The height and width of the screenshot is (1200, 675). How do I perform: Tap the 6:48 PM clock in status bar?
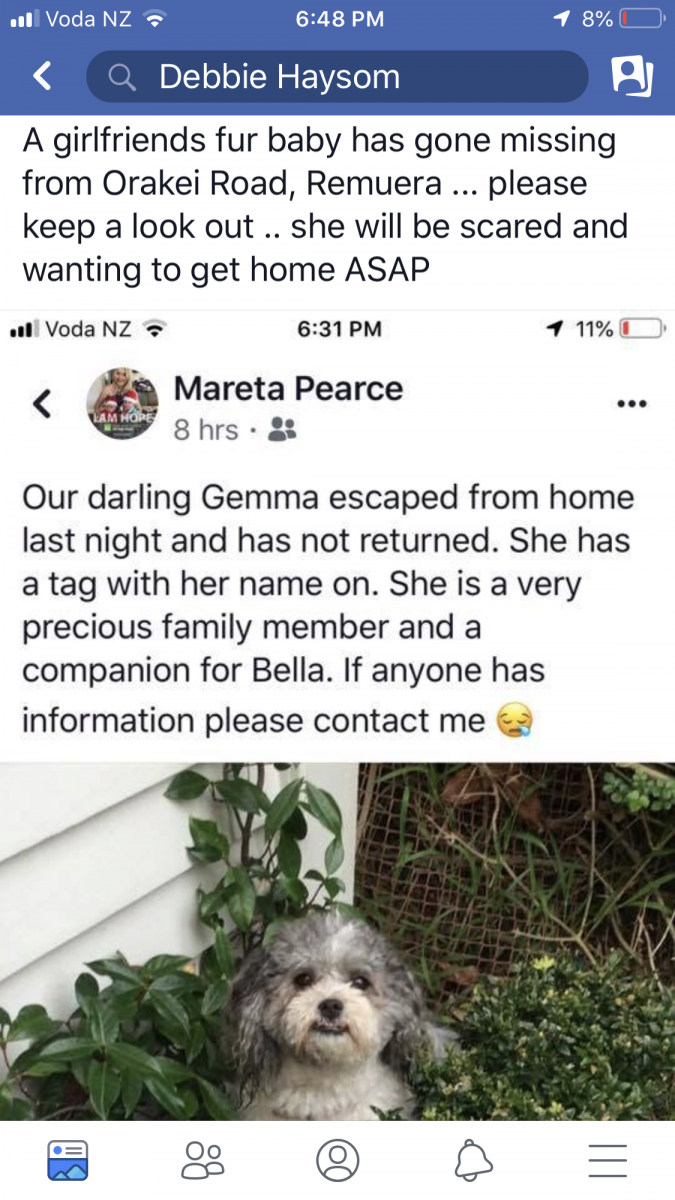340,19
